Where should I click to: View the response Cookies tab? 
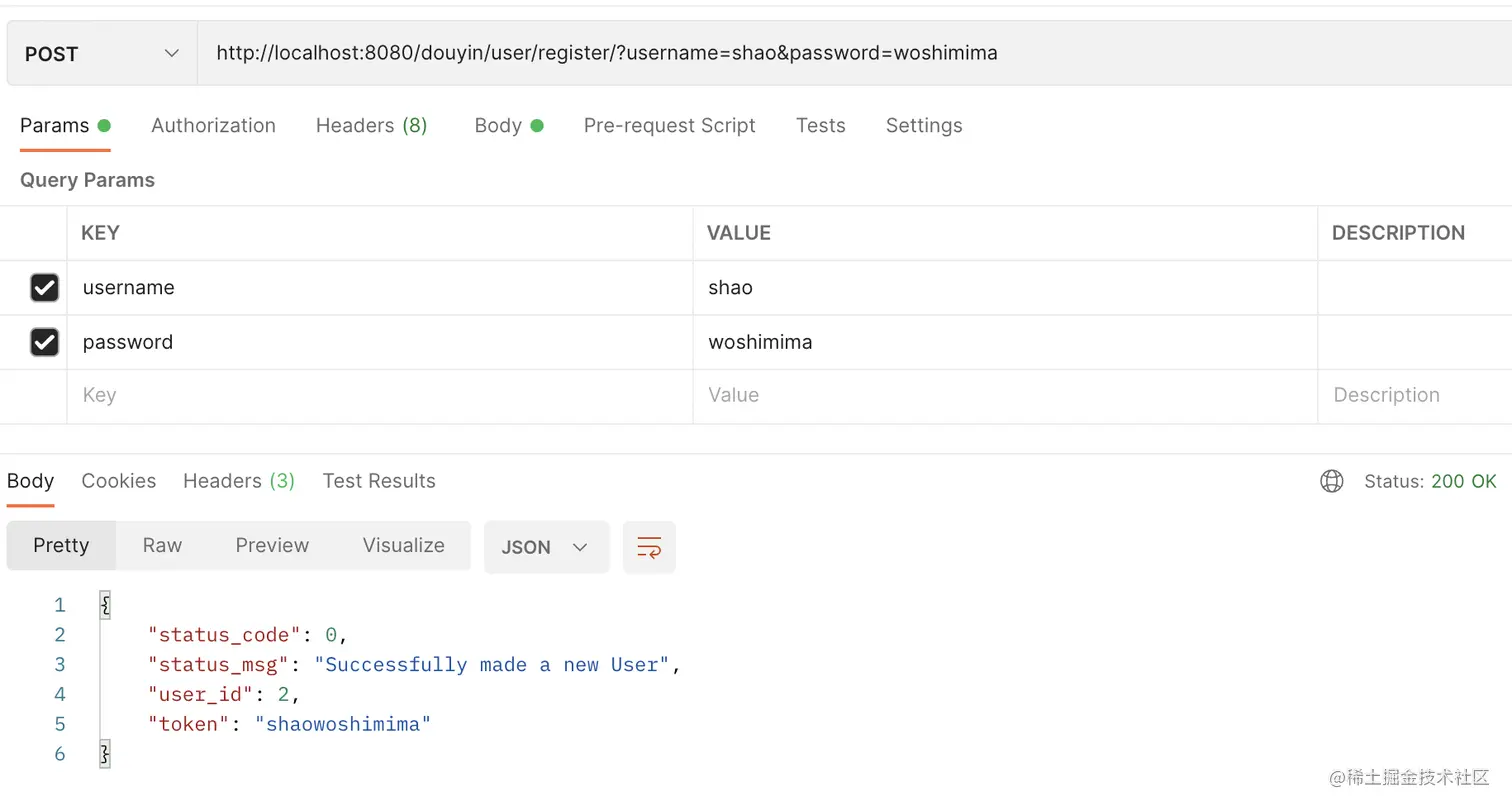118,481
